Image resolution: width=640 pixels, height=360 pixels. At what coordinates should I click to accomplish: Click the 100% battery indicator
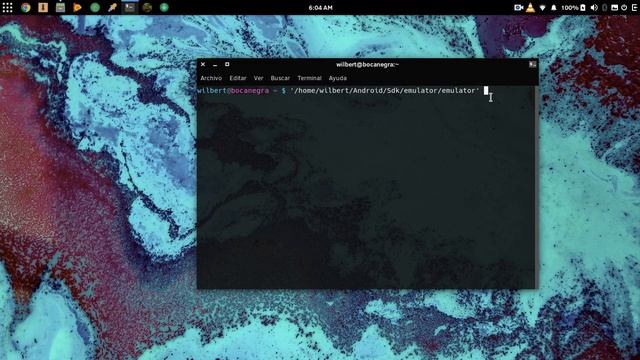click(x=573, y=8)
